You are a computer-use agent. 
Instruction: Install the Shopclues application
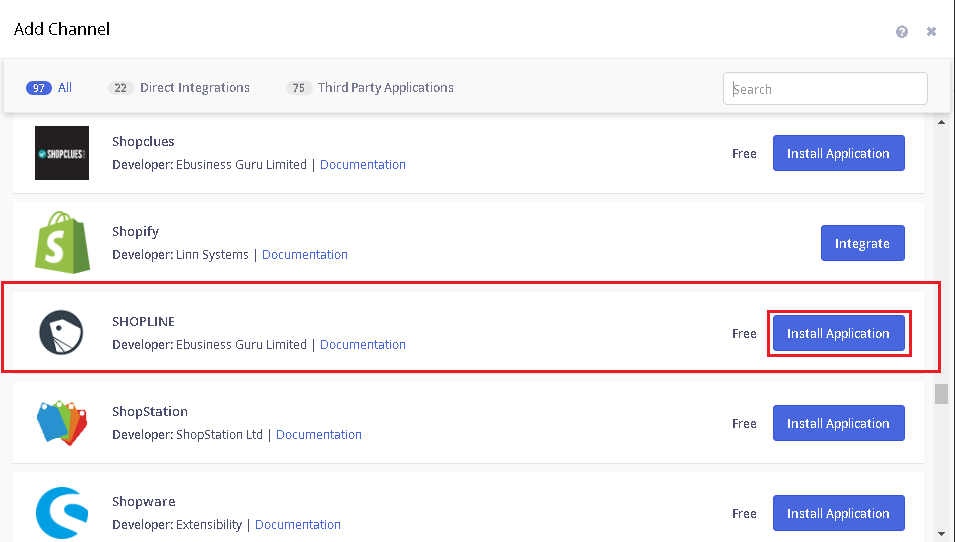click(x=839, y=153)
